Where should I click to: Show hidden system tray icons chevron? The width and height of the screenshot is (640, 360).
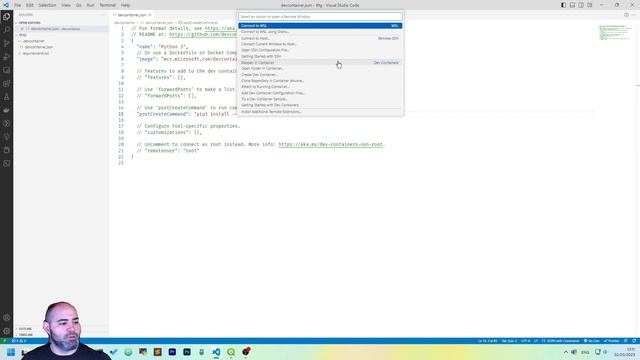[566, 352]
